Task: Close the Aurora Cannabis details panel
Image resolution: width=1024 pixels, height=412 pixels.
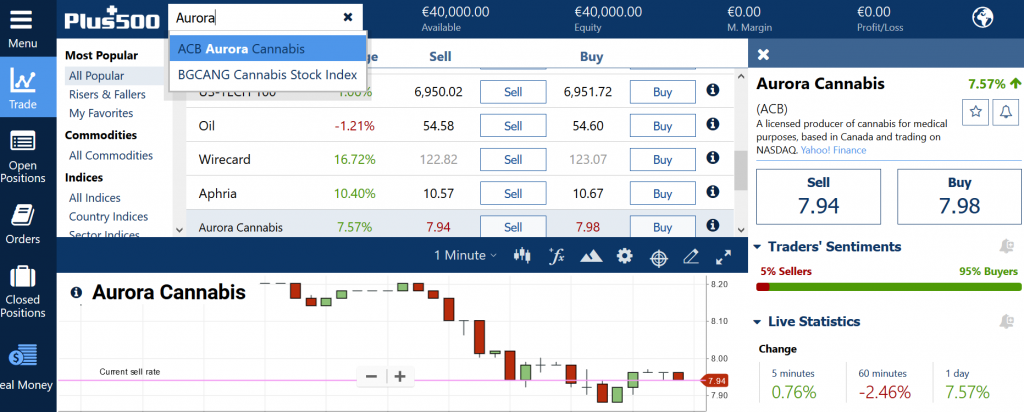Action: 763,54
